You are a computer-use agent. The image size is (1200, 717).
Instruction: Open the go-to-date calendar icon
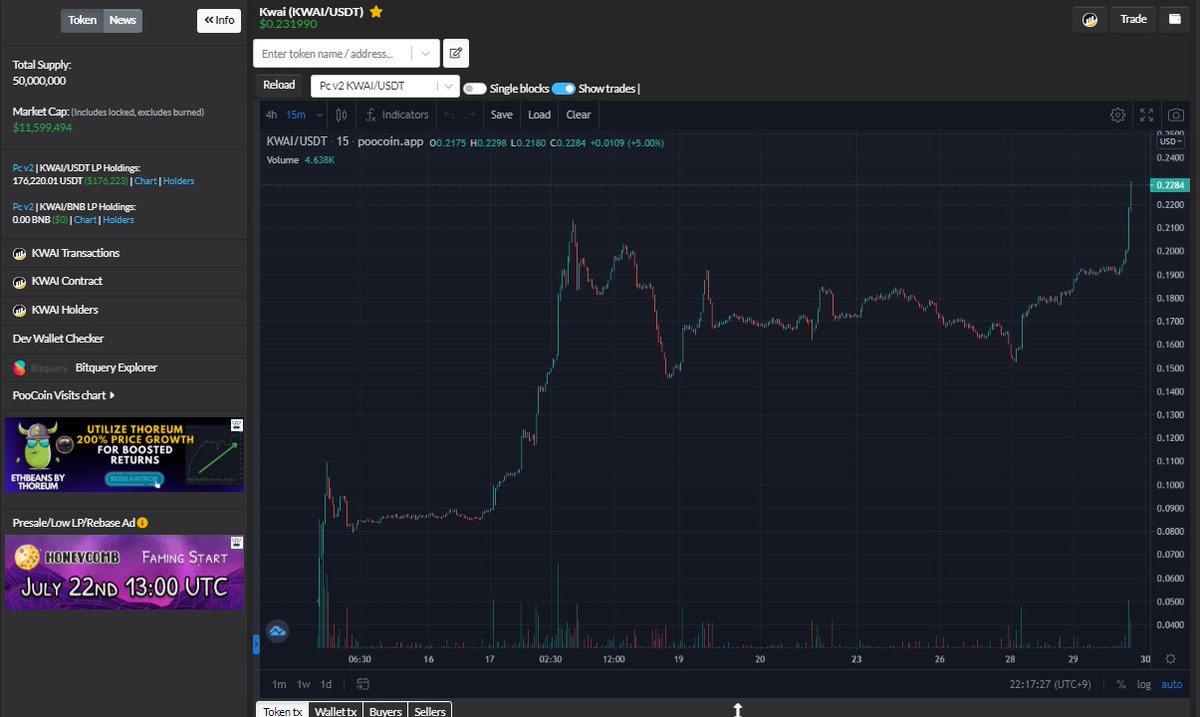[363, 684]
